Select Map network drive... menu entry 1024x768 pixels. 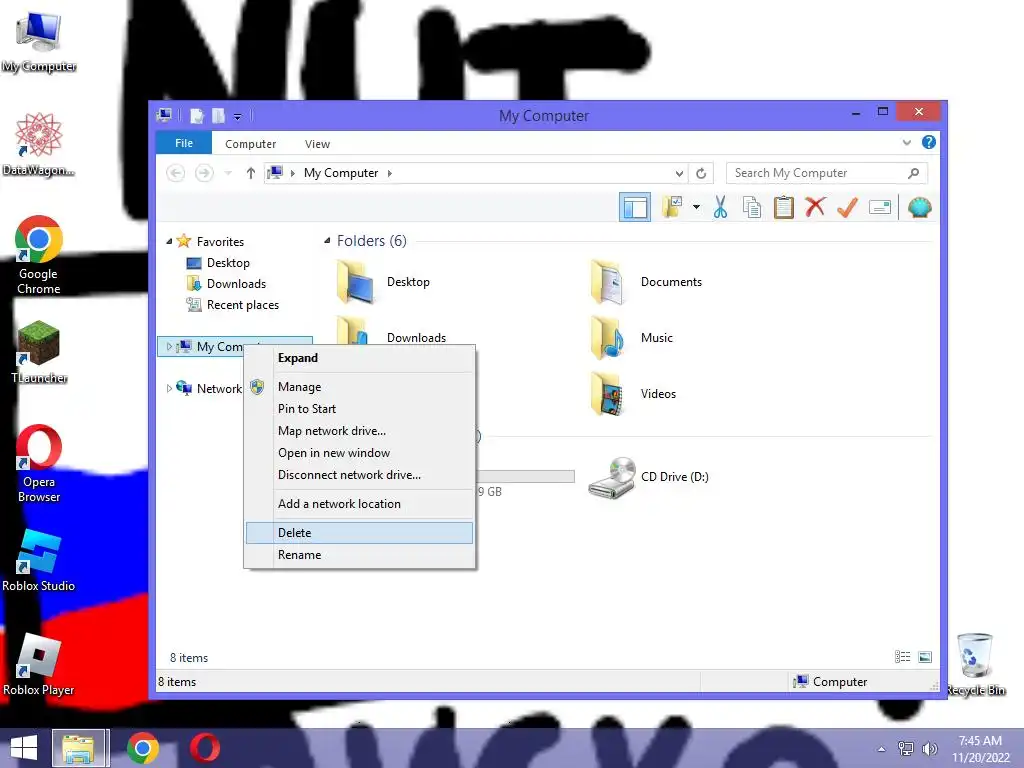tap(359, 431)
